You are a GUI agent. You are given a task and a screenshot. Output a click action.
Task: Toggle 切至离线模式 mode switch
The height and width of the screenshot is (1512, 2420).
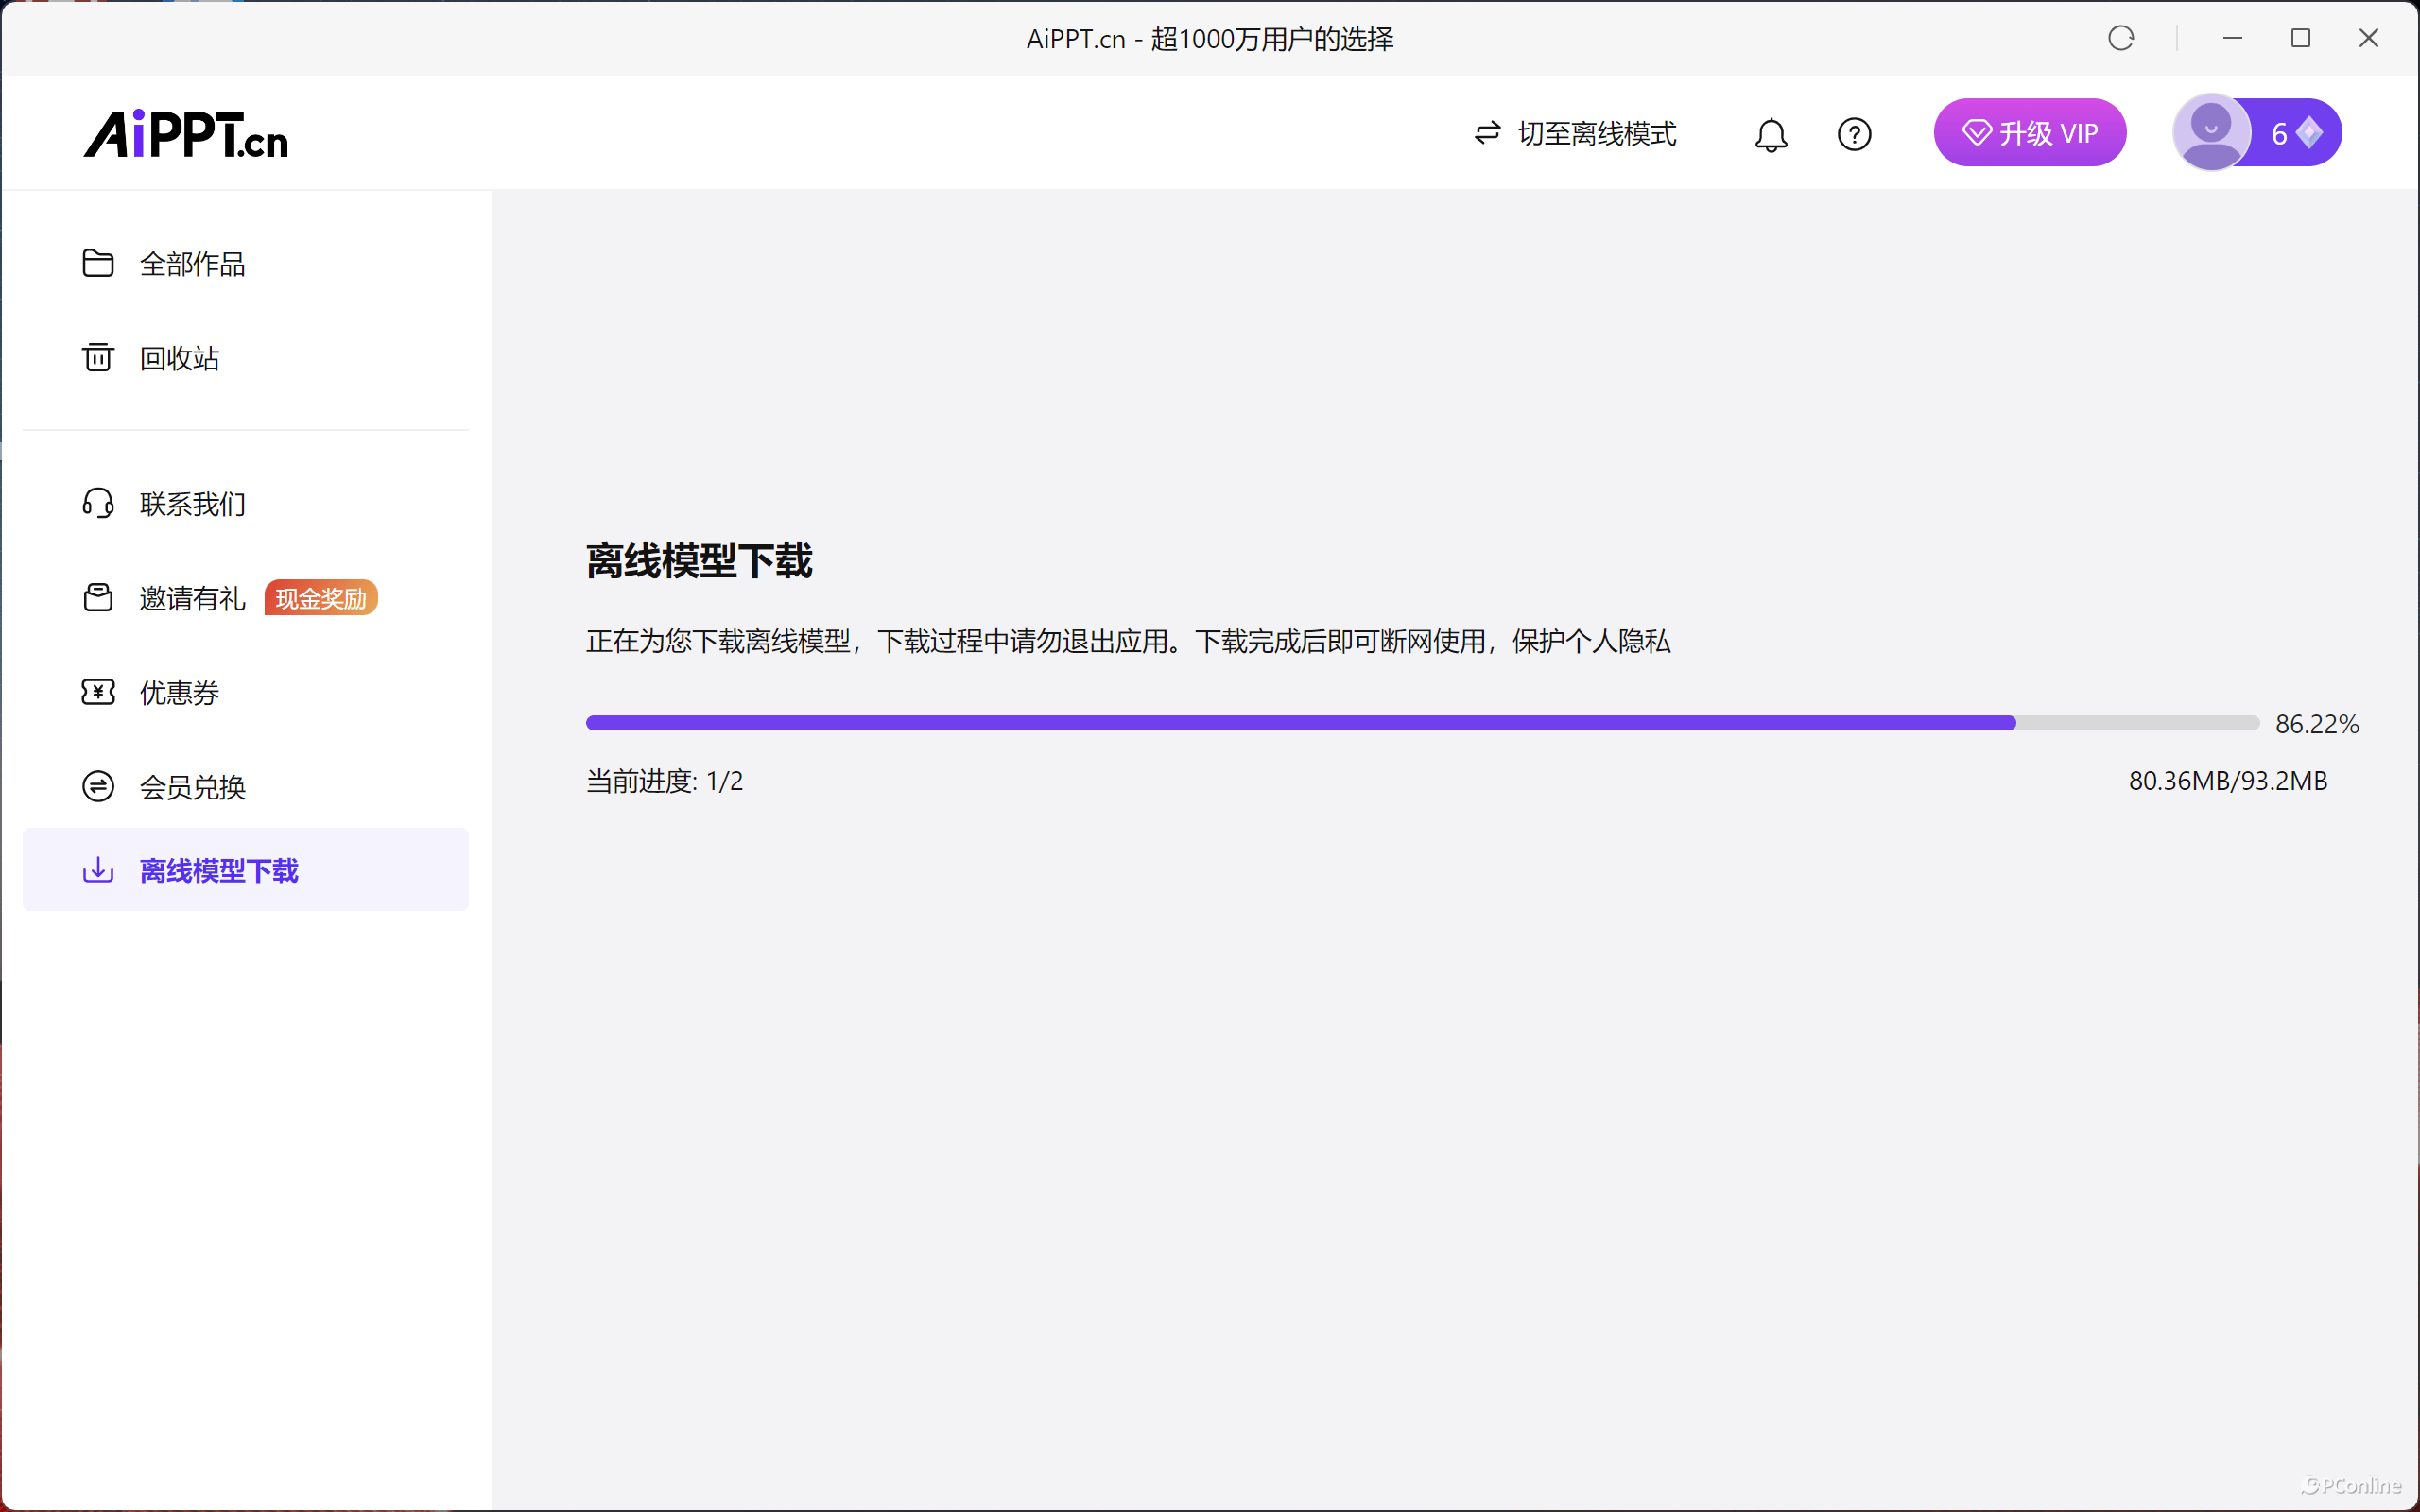1576,133
